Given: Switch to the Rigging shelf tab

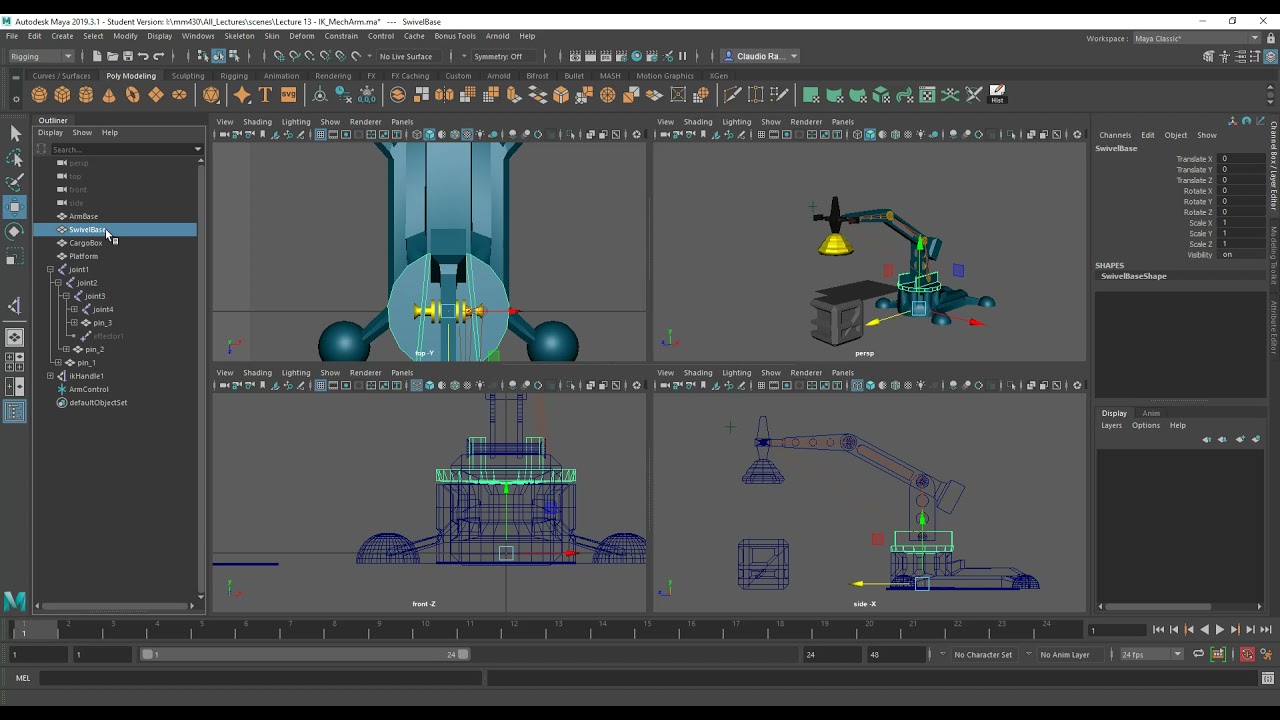Looking at the screenshot, I should [234, 76].
